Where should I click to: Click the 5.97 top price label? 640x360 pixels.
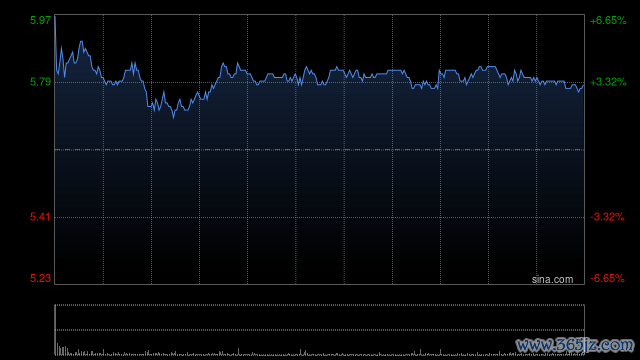(x=40, y=20)
